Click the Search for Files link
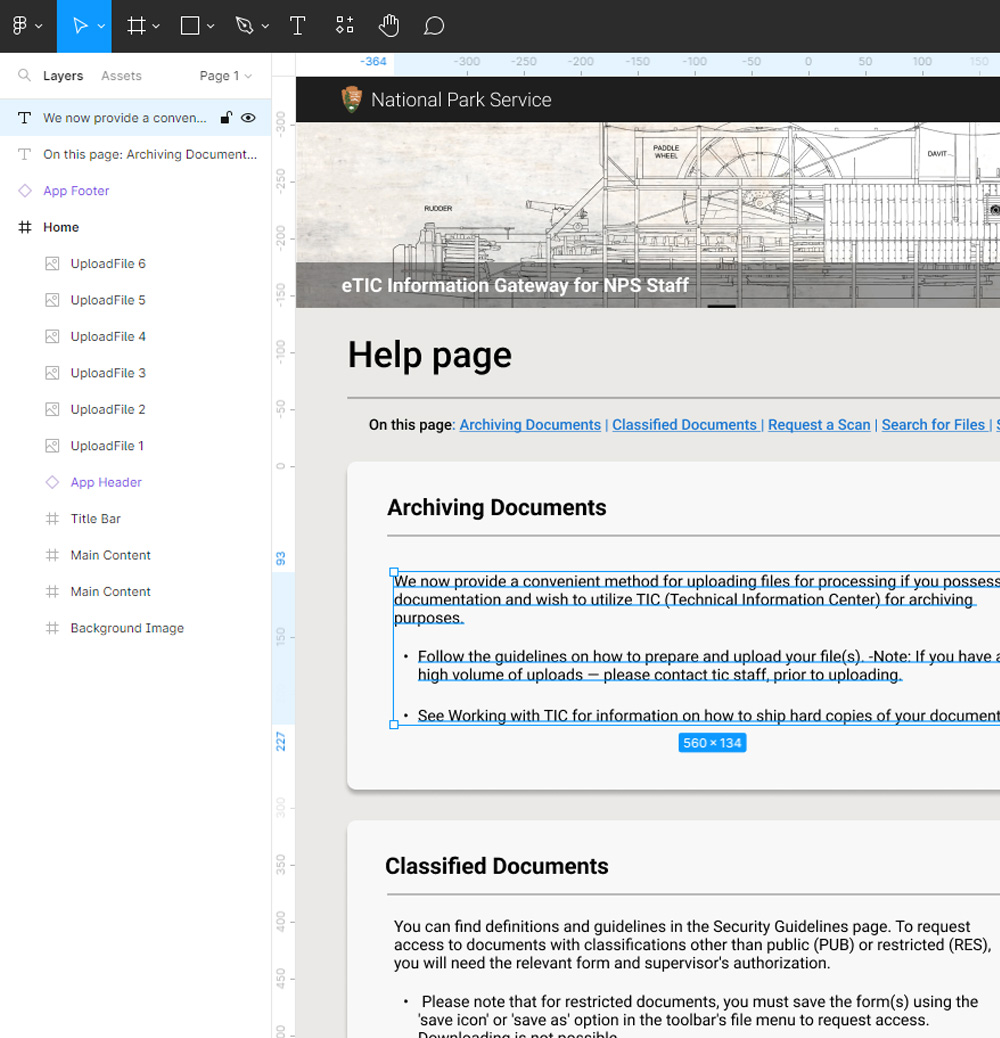The height and width of the screenshot is (1038, 1000). coord(933,425)
